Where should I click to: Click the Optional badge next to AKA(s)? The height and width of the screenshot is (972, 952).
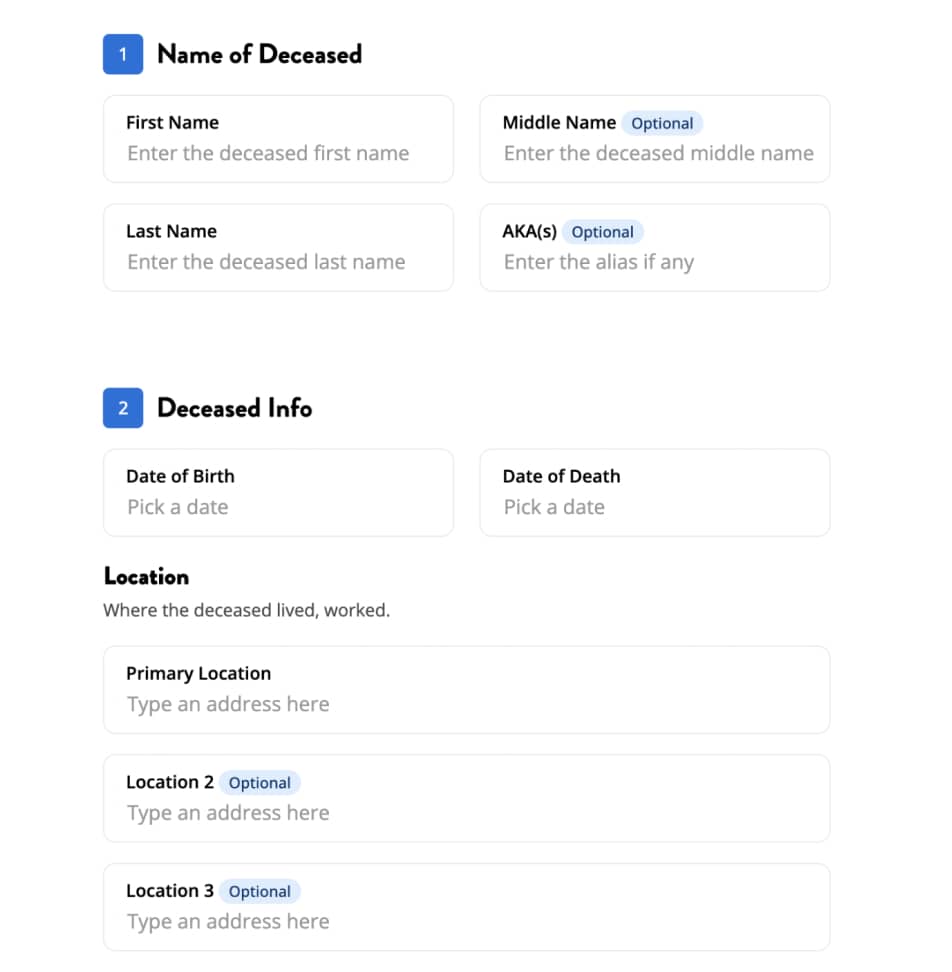point(602,232)
